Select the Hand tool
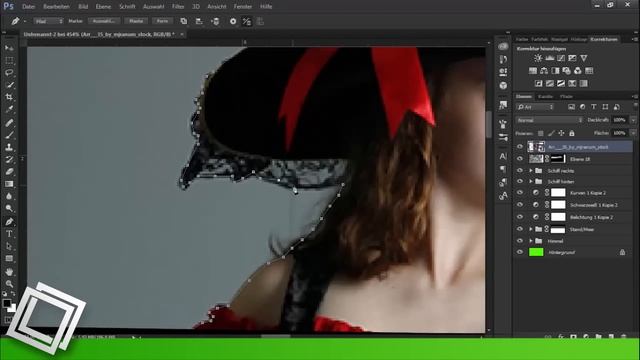Viewport: 640px width, 360px height. 9,271
